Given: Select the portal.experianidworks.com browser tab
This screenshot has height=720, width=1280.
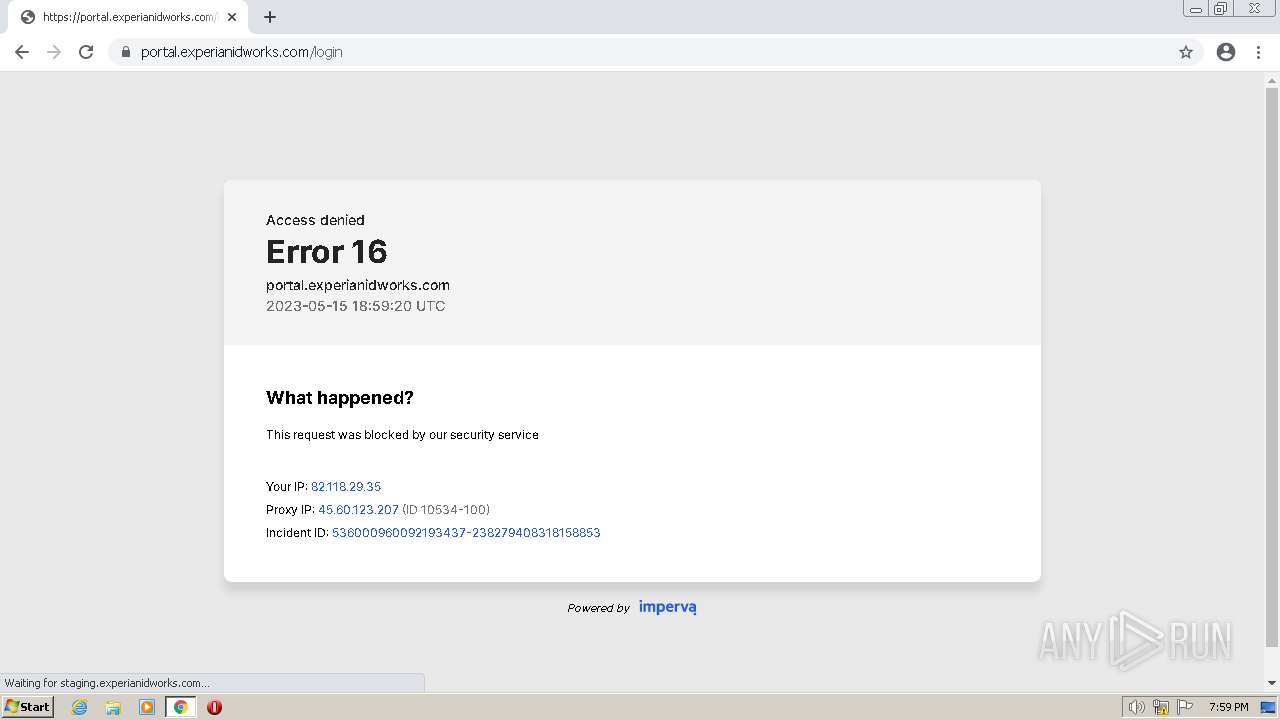Looking at the screenshot, I should point(128,17).
